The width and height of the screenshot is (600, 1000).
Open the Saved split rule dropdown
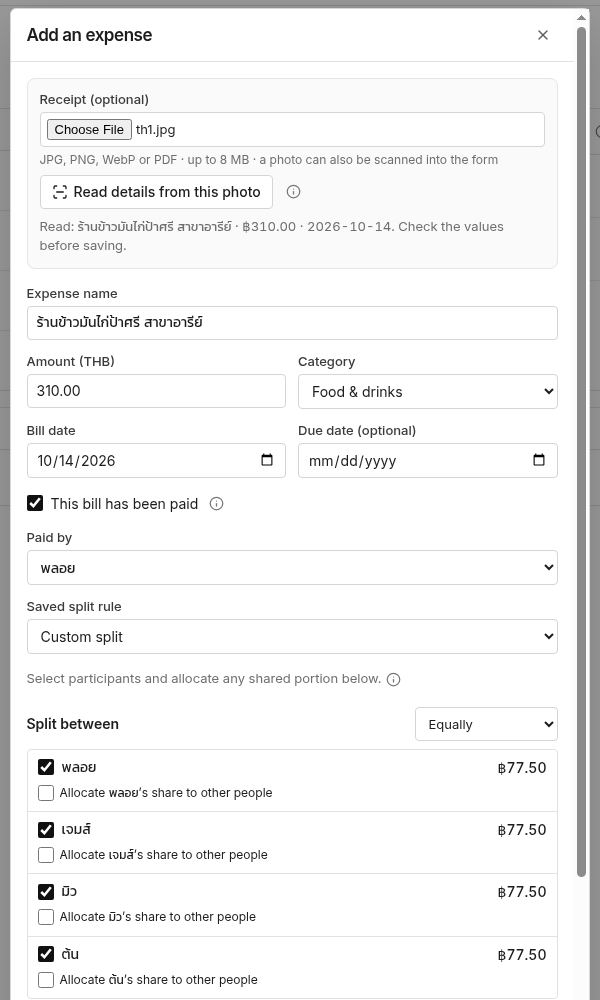coord(292,636)
